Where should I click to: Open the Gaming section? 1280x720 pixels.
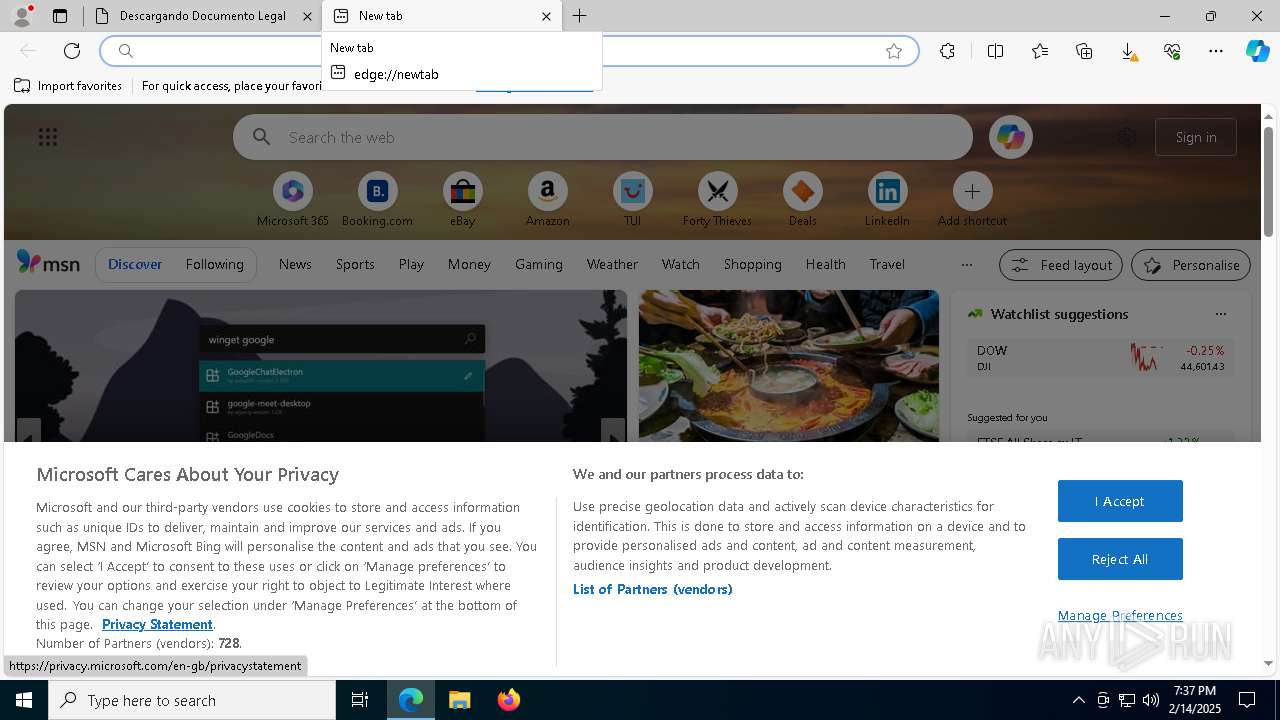(x=539, y=264)
